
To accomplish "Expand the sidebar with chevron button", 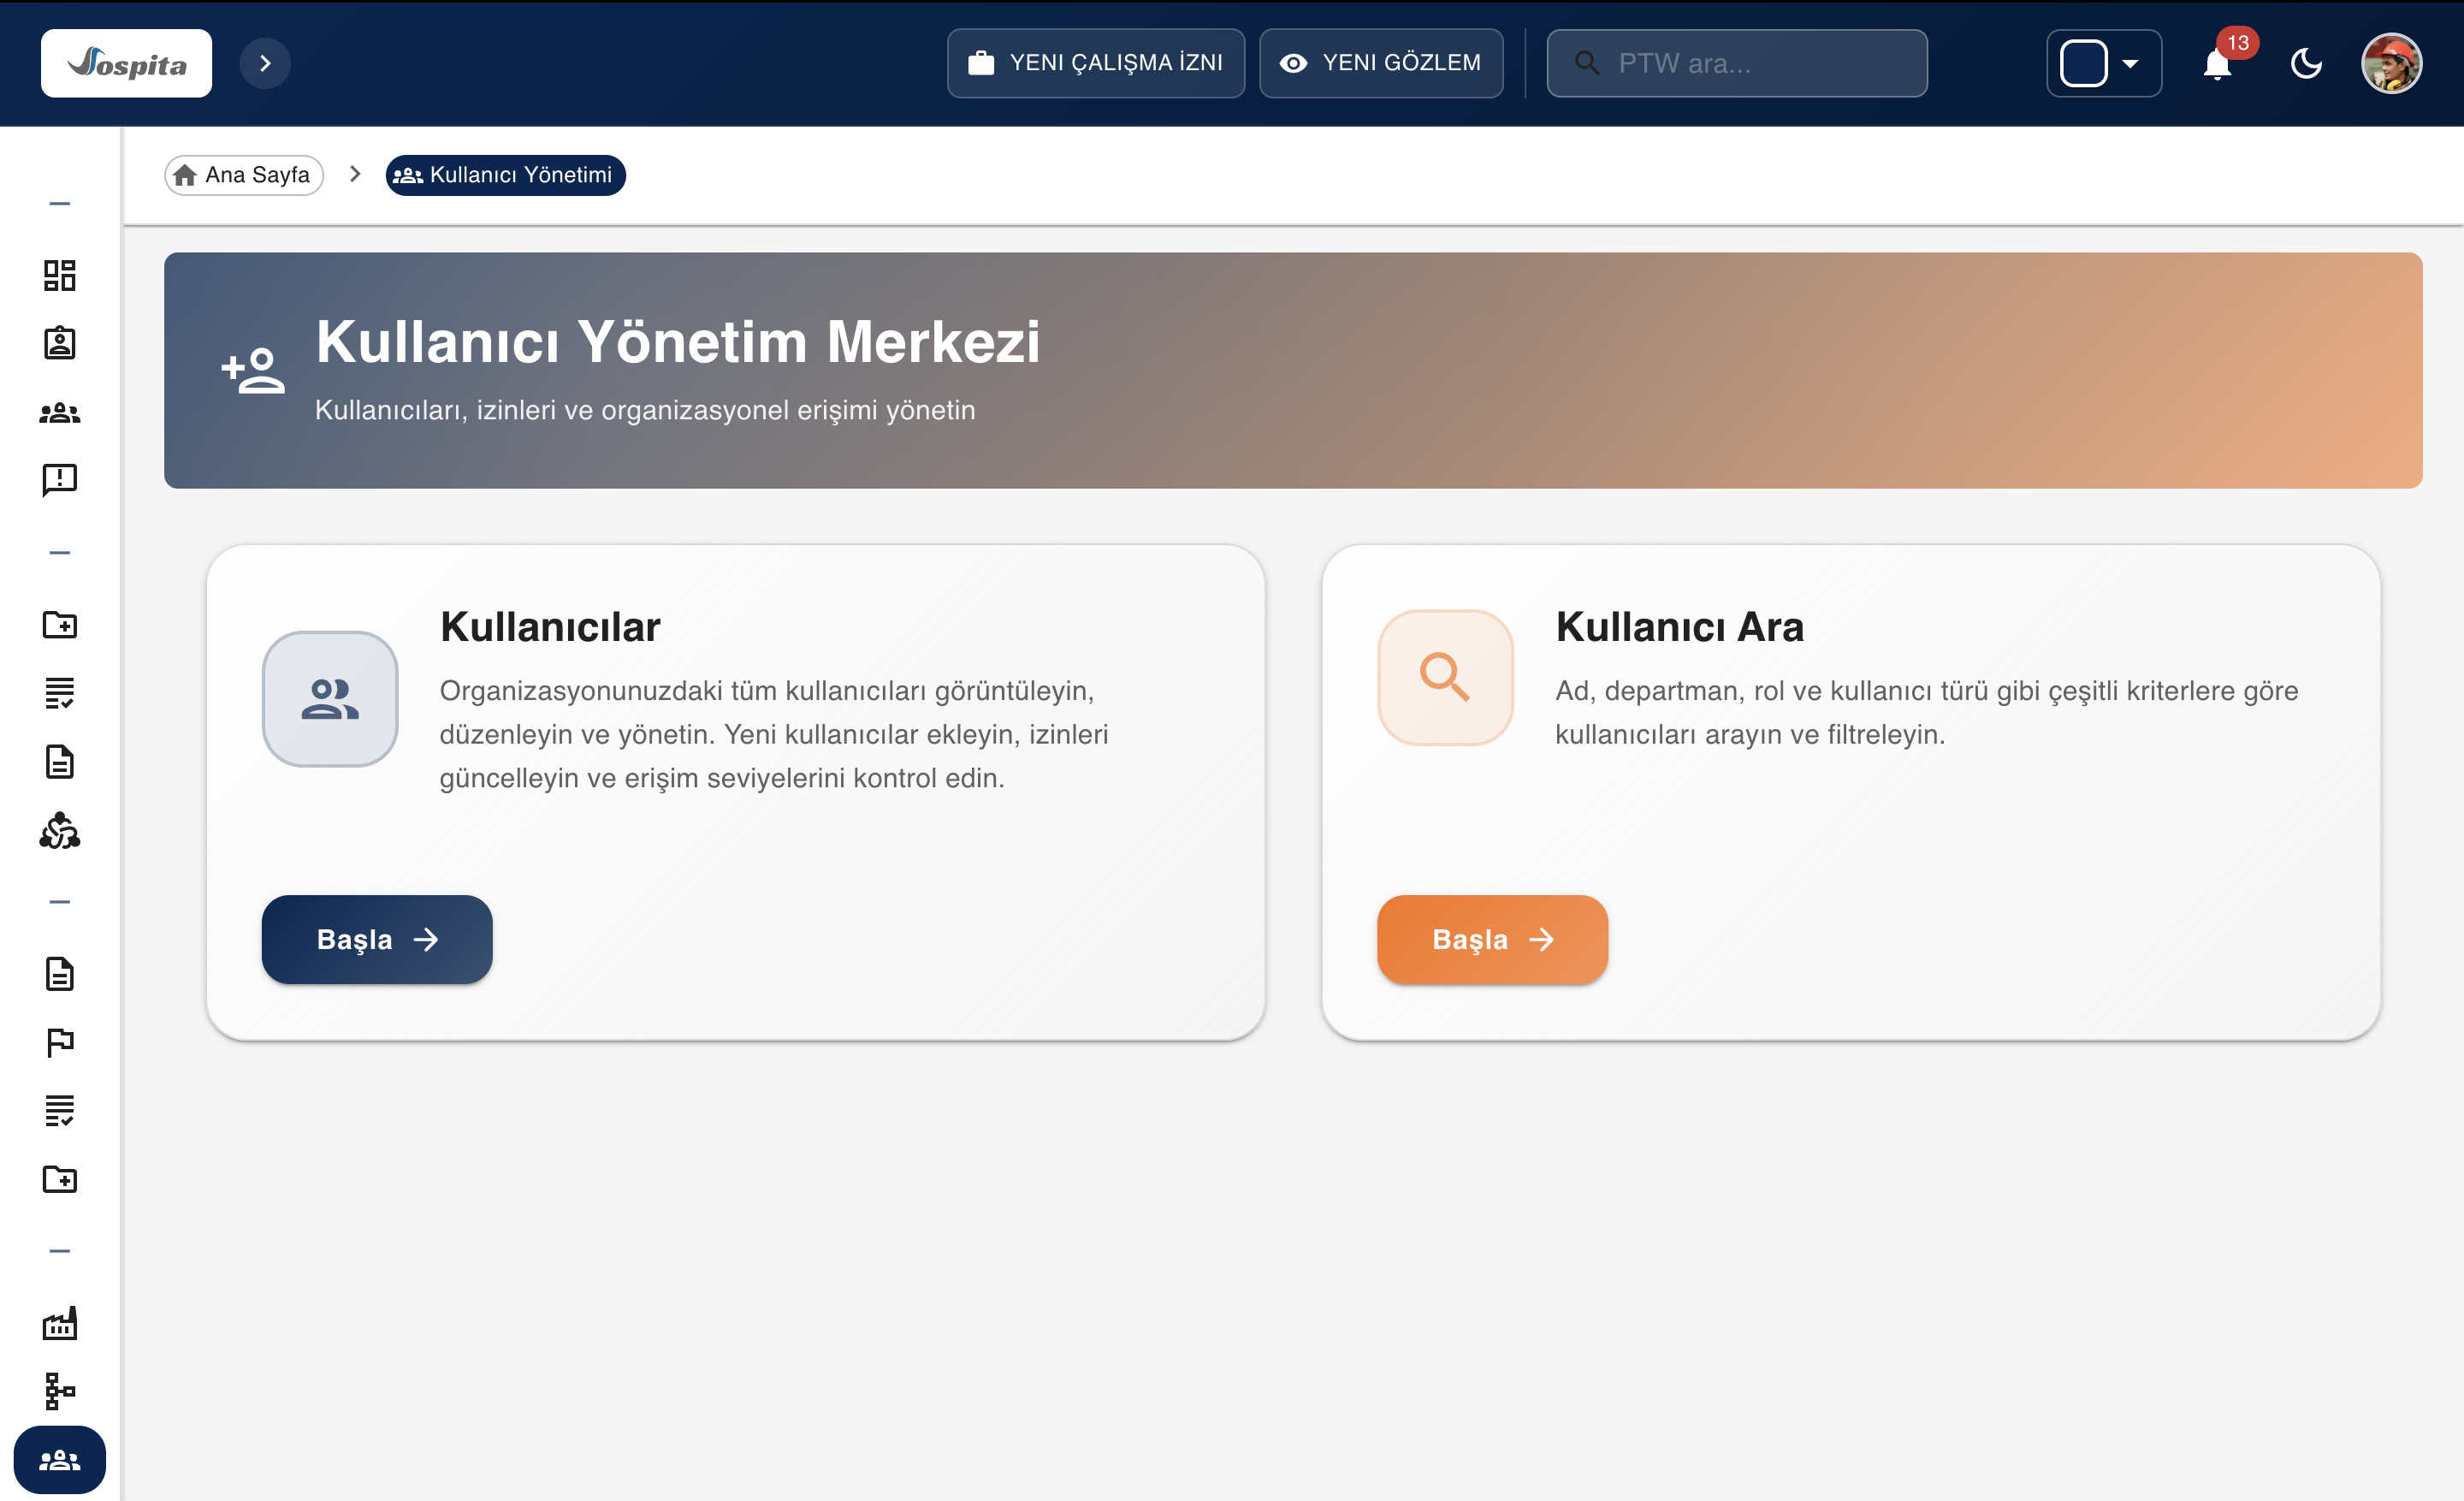I will pyautogui.click(x=265, y=64).
